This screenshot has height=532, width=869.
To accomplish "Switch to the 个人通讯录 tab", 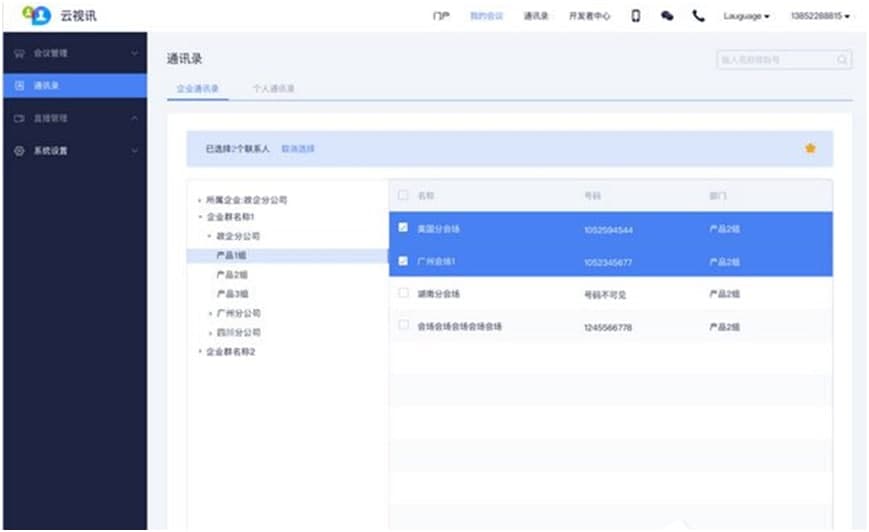I will click(274, 89).
